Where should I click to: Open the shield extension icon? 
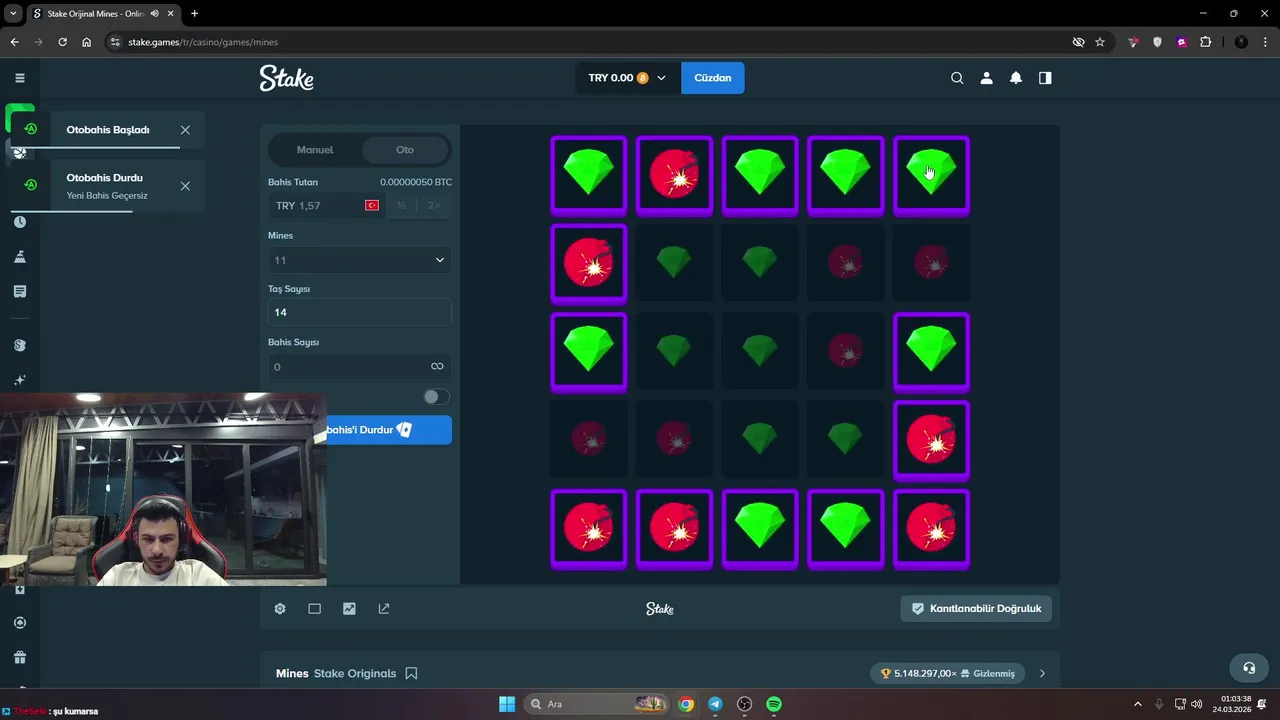coord(1157,42)
